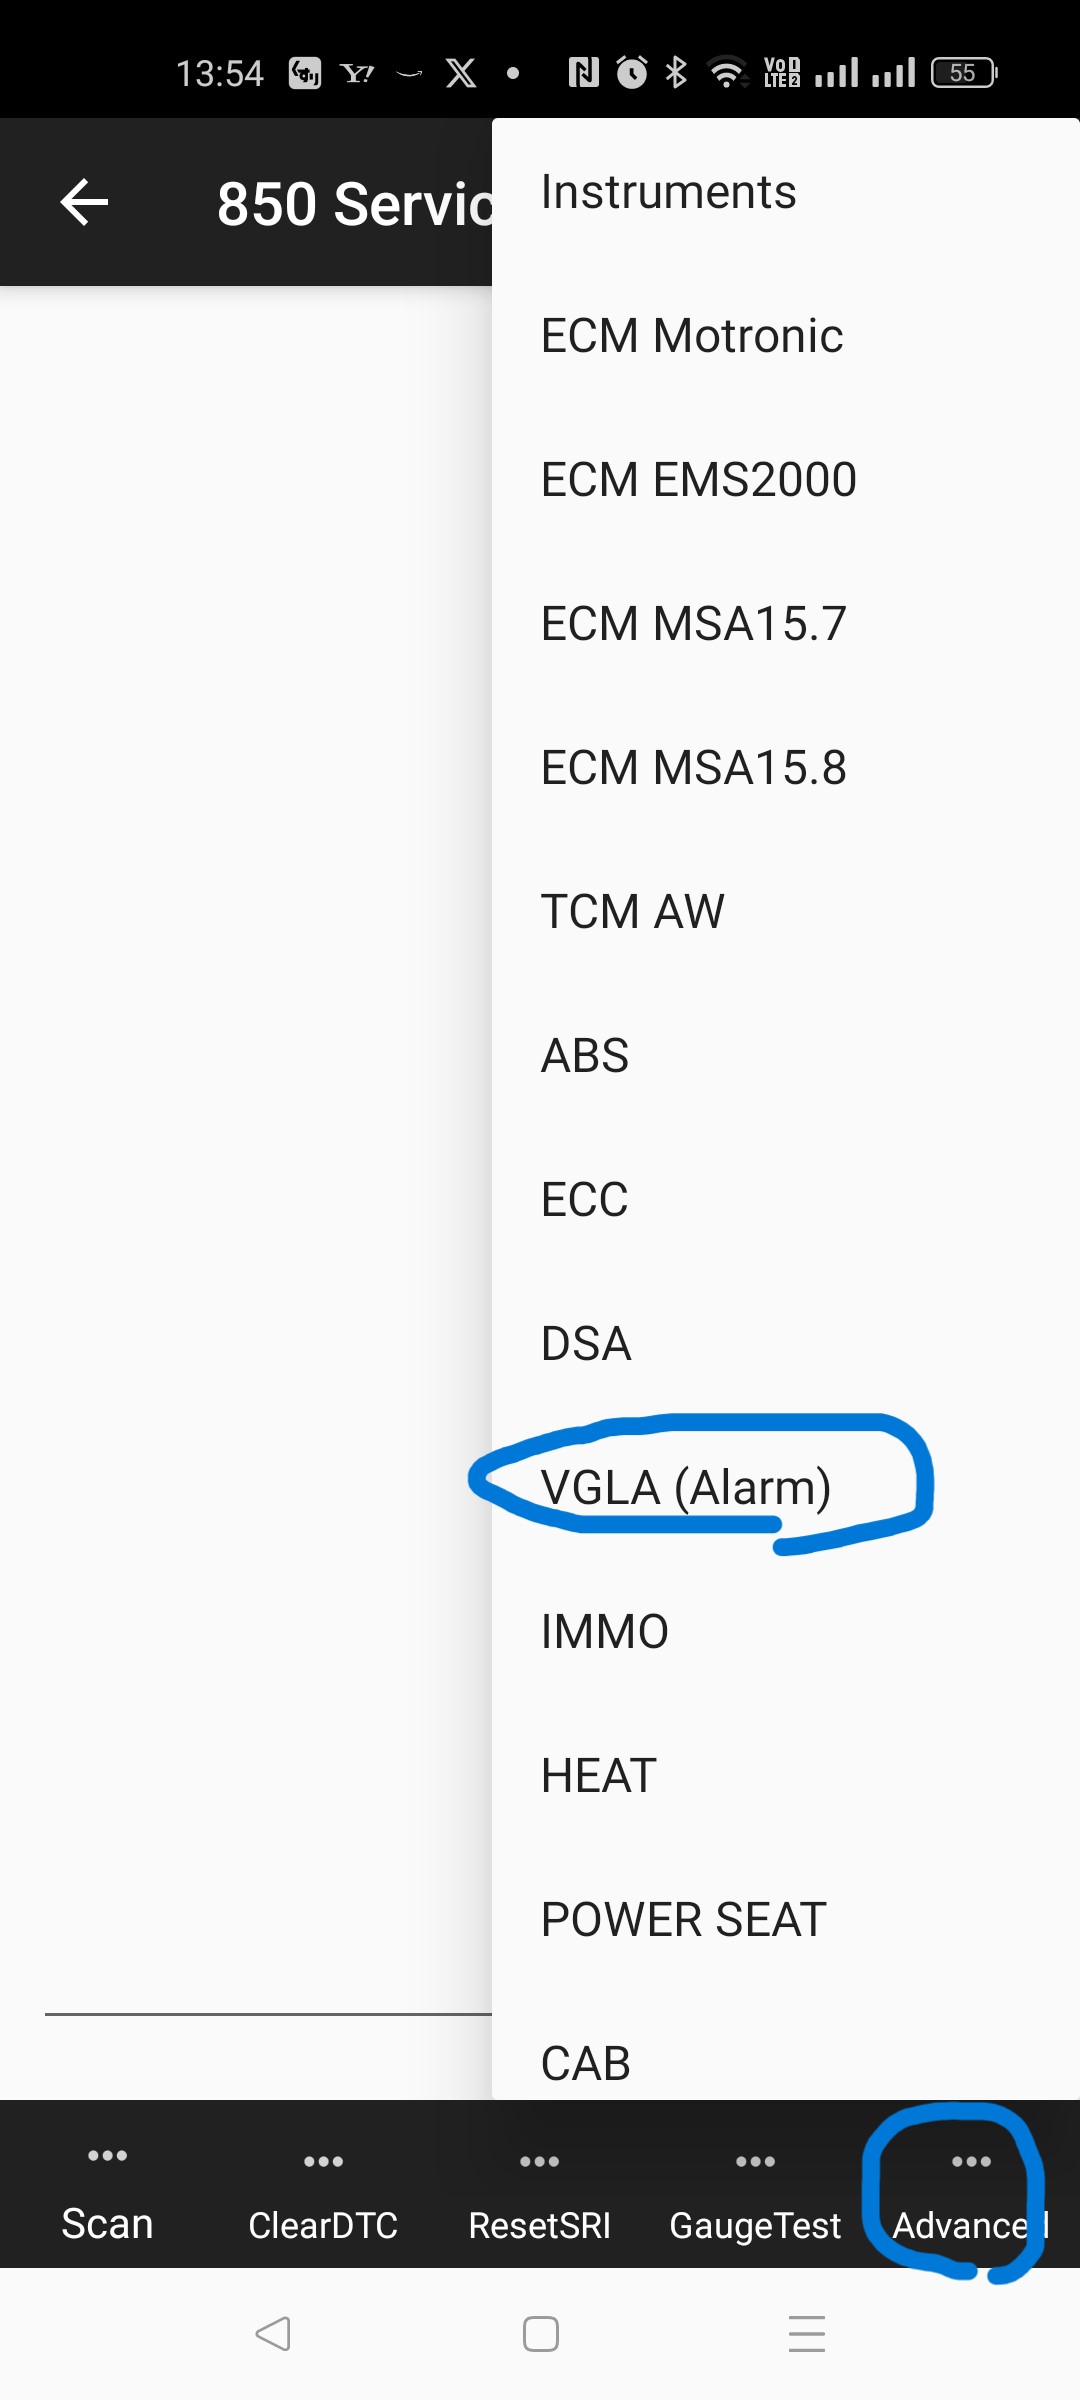The height and width of the screenshot is (2400, 1080).
Task: Tap the GaugeTest toolbar icon
Action: point(755,2161)
